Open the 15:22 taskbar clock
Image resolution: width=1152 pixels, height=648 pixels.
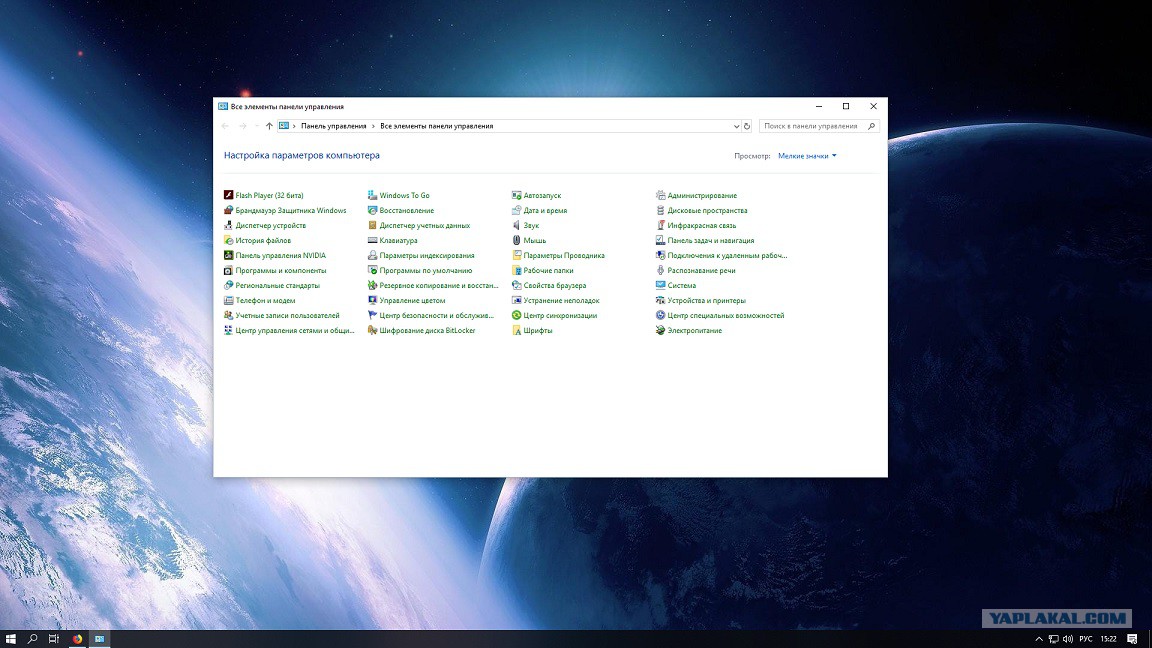click(x=1109, y=639)
